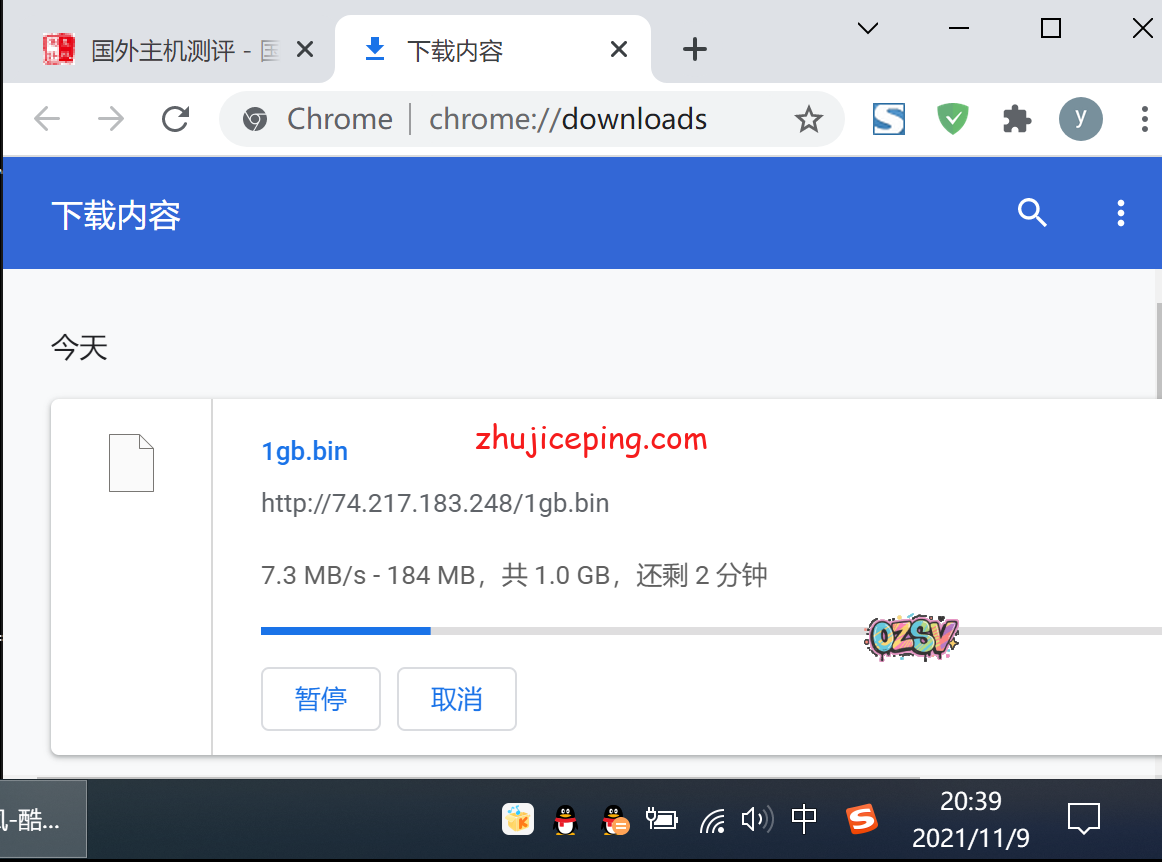Open the user profile avatar
Image resolution: width=1162 pixels, height=862 pixels.
[x=1080, y=120]
